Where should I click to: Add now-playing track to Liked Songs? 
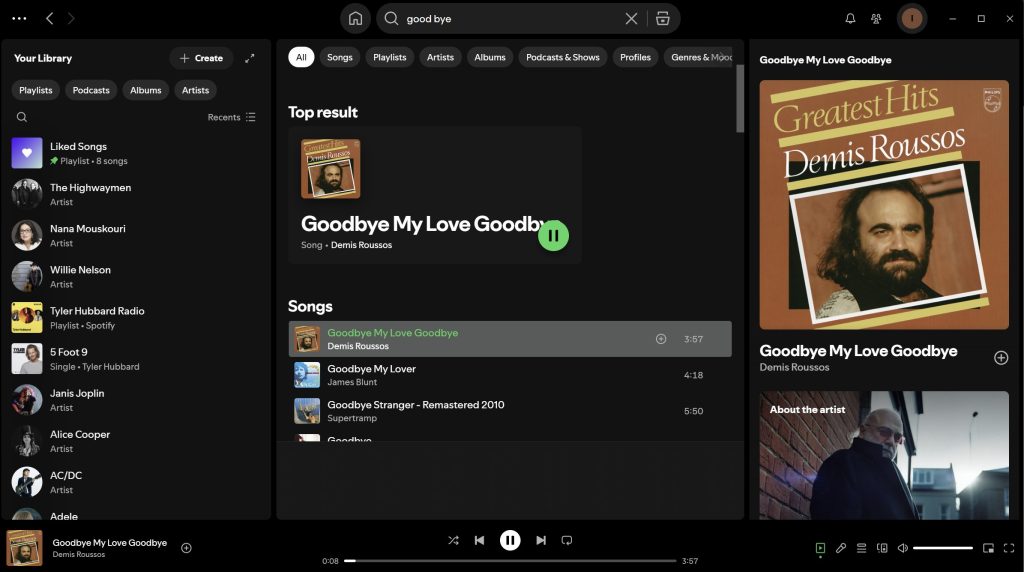[x=186, y=548]
